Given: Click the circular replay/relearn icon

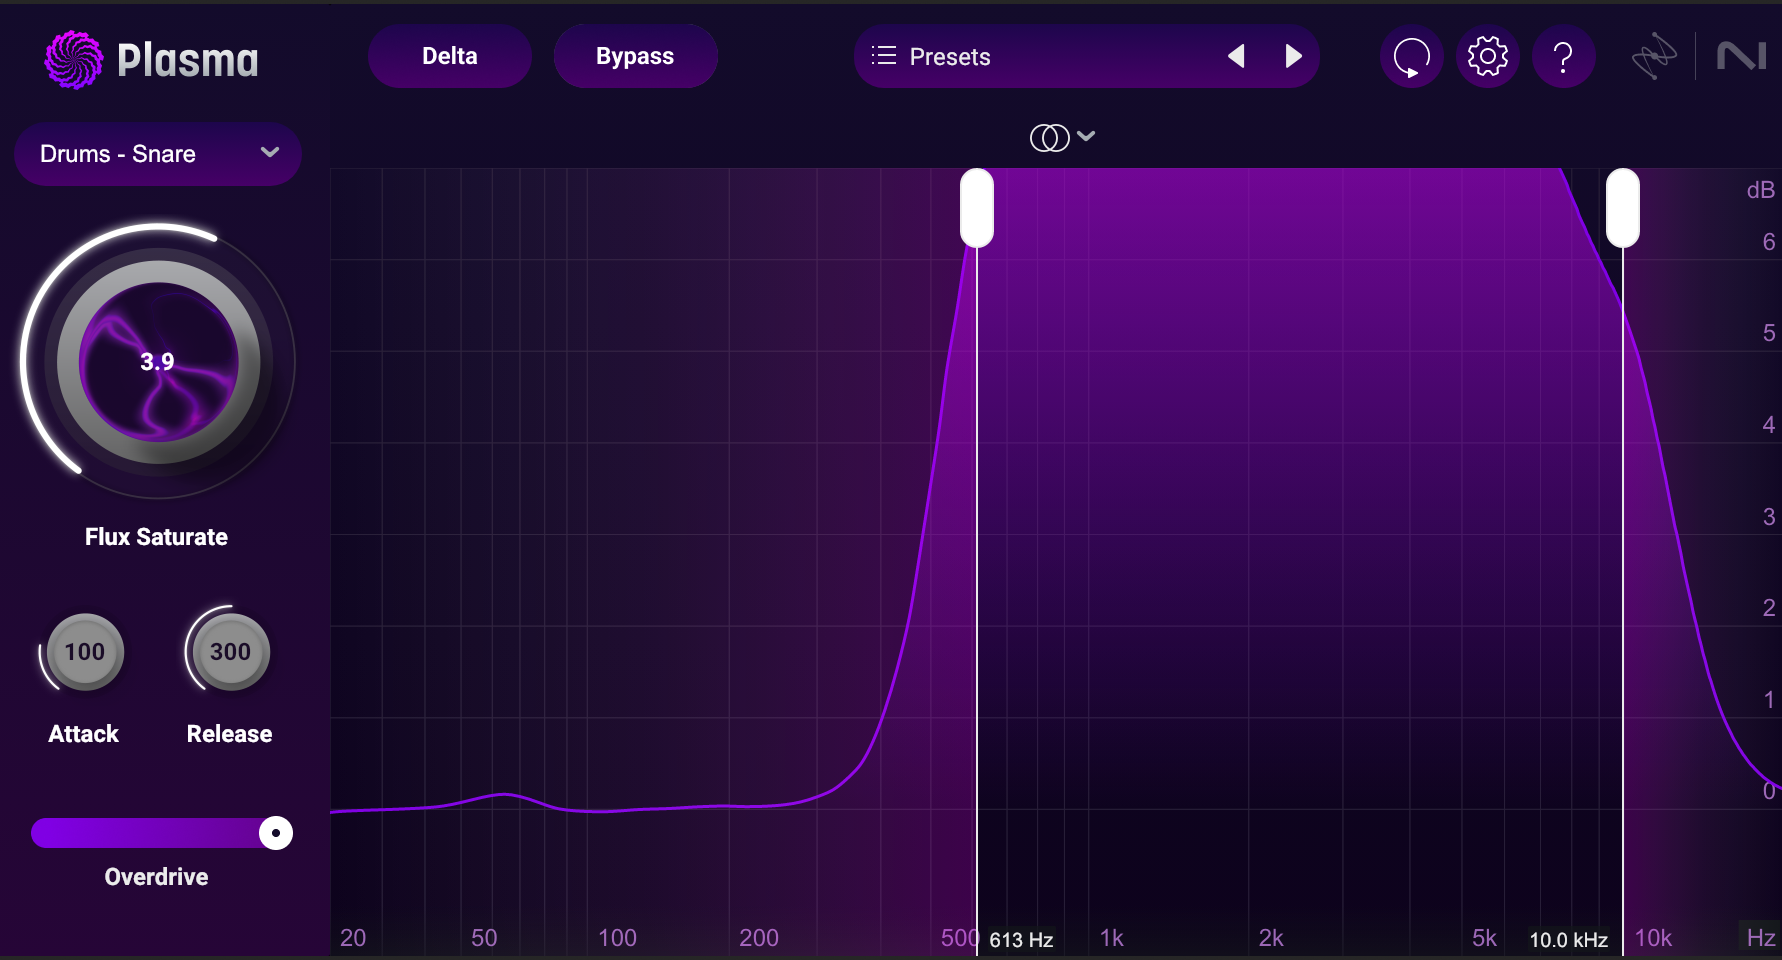Looking at the screenshot, I should pyautogui.click(x=1411, y=57).
